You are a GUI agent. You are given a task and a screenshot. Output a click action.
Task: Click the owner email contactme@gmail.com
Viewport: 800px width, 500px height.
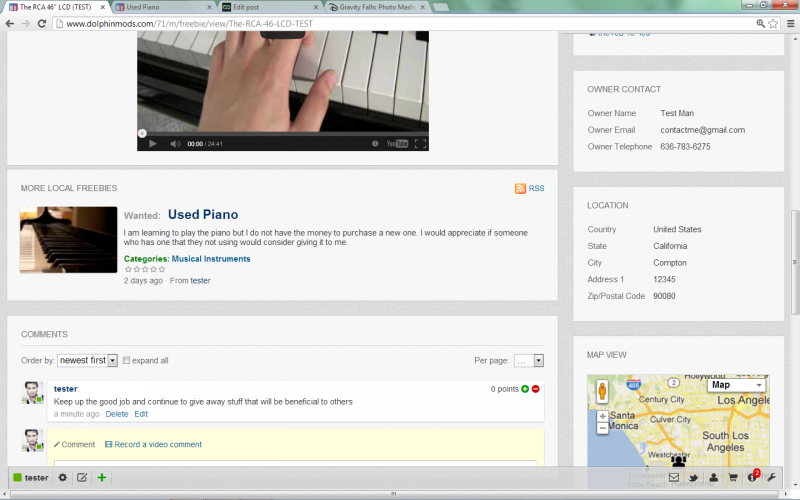(703, 130)
